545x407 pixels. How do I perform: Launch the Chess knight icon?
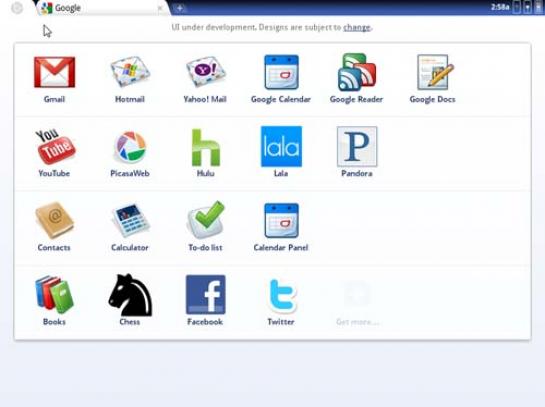[x=130, y=295]
